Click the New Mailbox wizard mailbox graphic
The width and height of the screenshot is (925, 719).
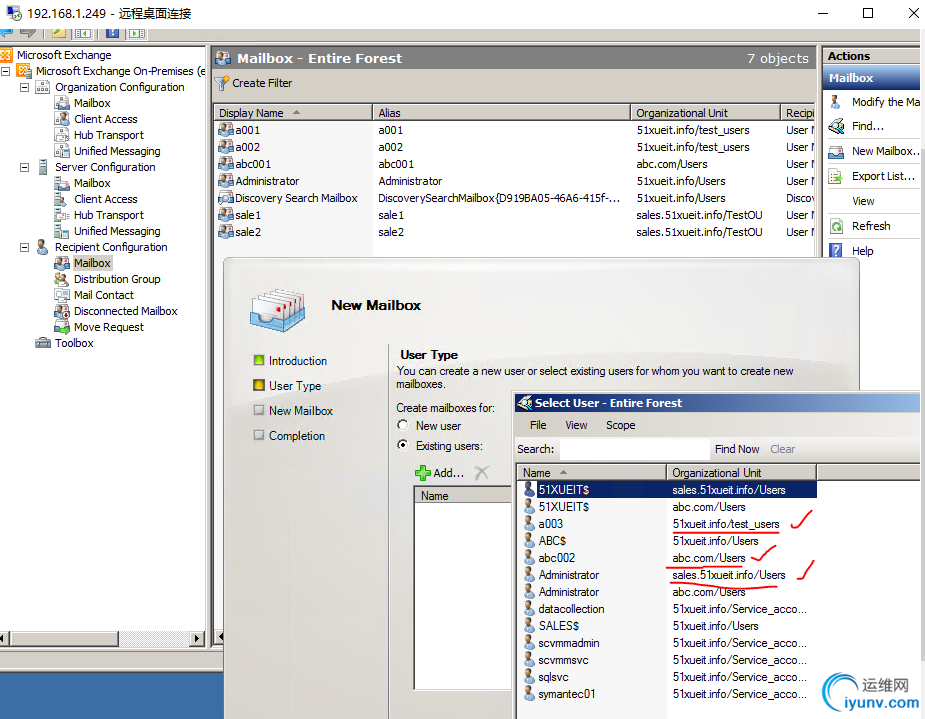(278, 310)
